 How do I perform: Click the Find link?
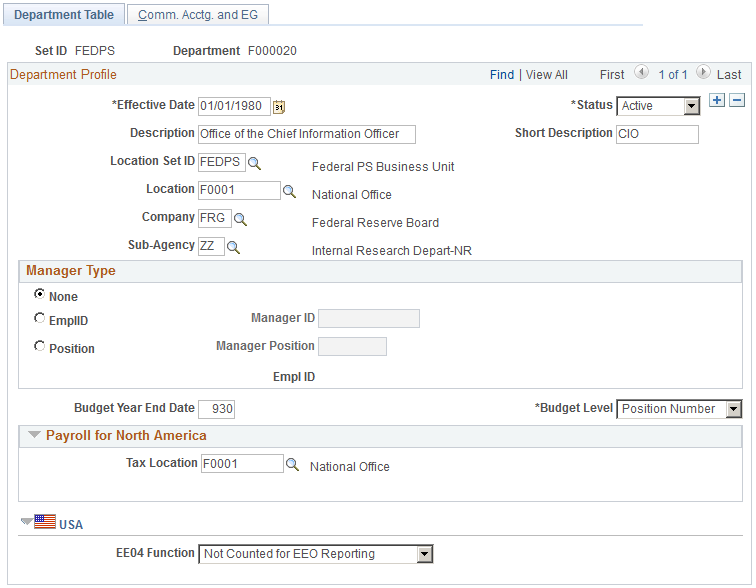pyautogui.click(x=502, y=75)
